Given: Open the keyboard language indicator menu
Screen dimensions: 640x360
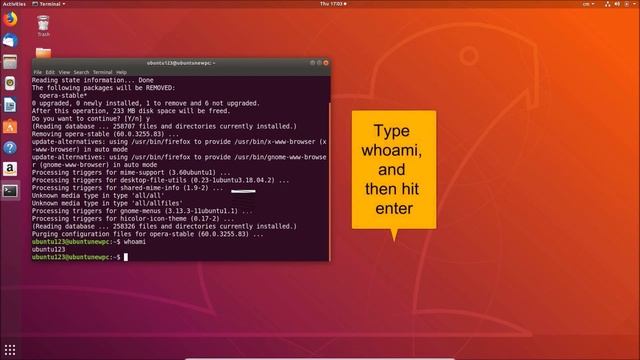Looking at the screenshot, I should [x=588, y=4].
